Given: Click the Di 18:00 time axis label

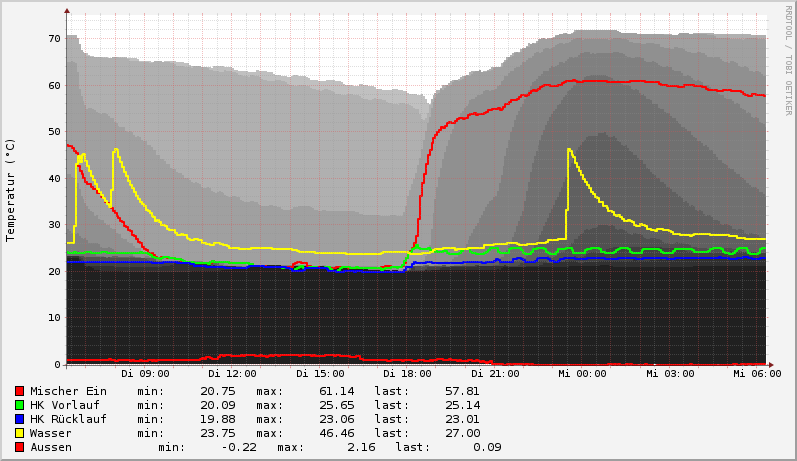Looking at the screenshot, I should 405,374.
